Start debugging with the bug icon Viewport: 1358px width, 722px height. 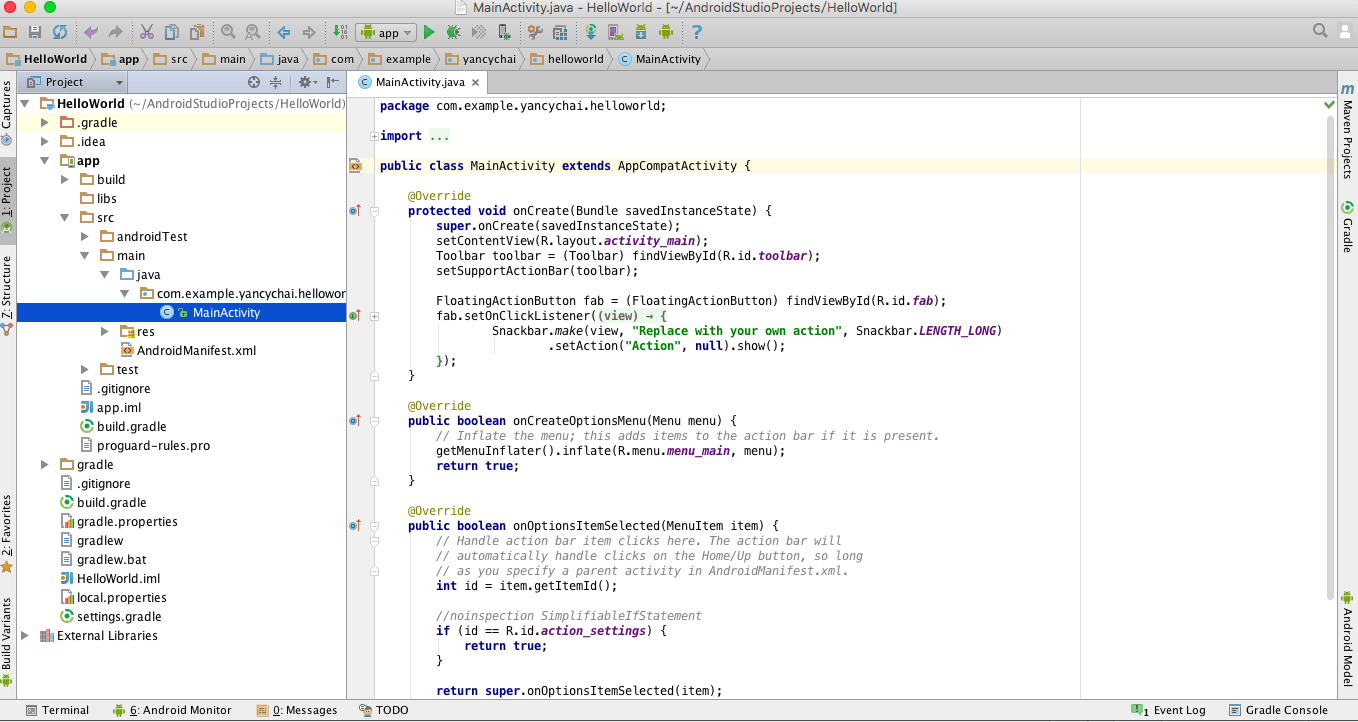(x=453, y=32)
